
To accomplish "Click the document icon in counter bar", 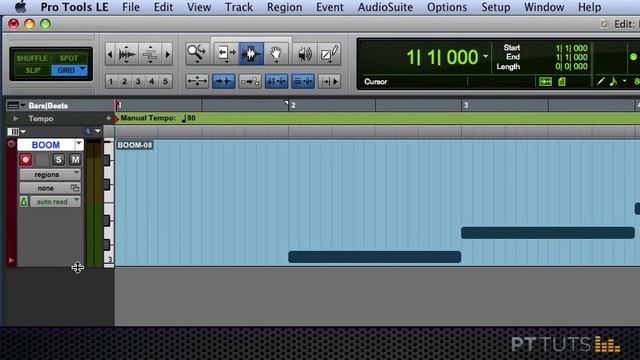I will (x=562, y=82).
